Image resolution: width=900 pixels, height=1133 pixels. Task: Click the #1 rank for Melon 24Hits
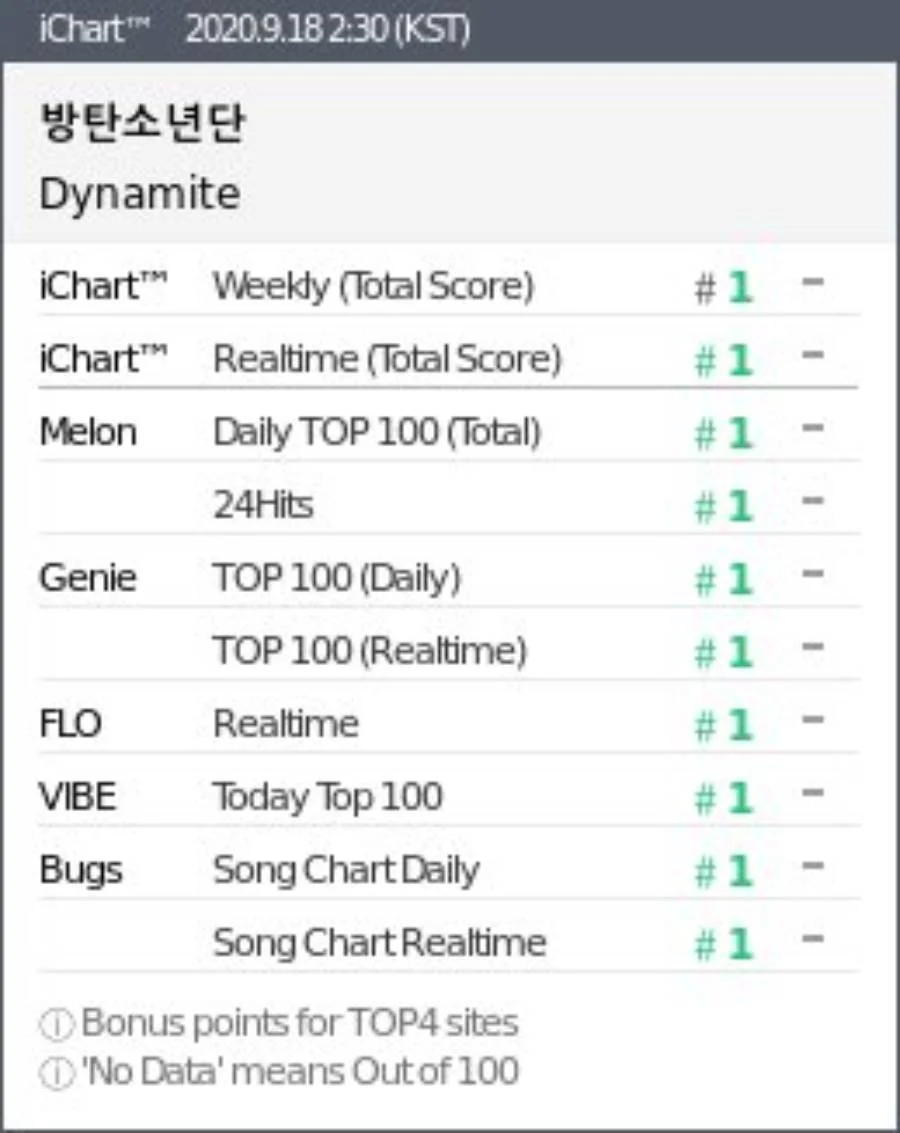pos(724,506)
